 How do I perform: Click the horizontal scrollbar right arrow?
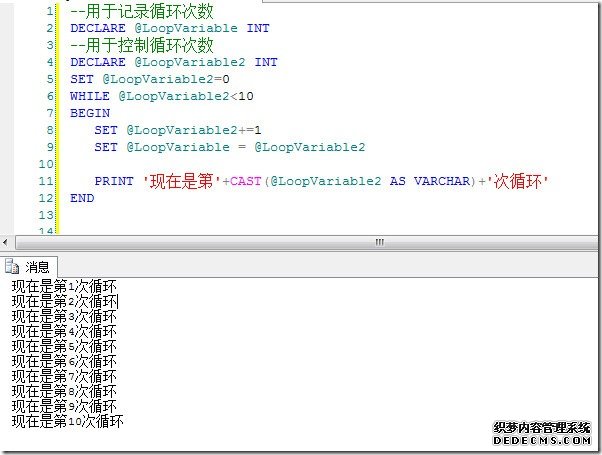(x=595, y=243)
